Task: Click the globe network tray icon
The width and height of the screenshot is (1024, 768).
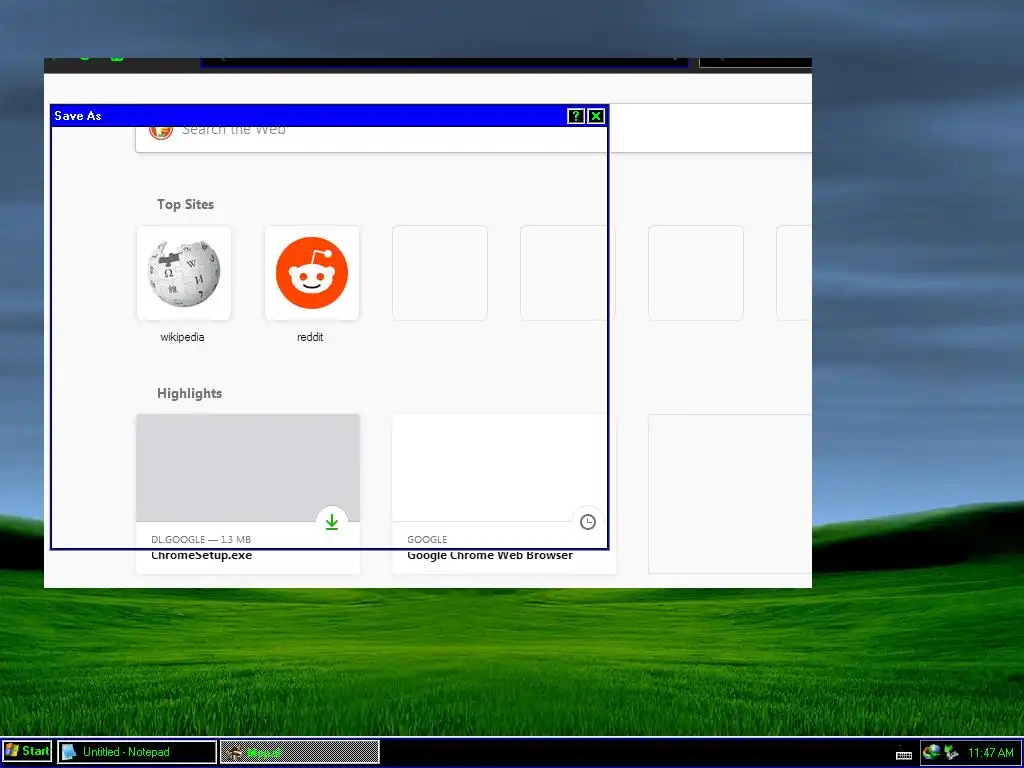Action: [931, 752]
